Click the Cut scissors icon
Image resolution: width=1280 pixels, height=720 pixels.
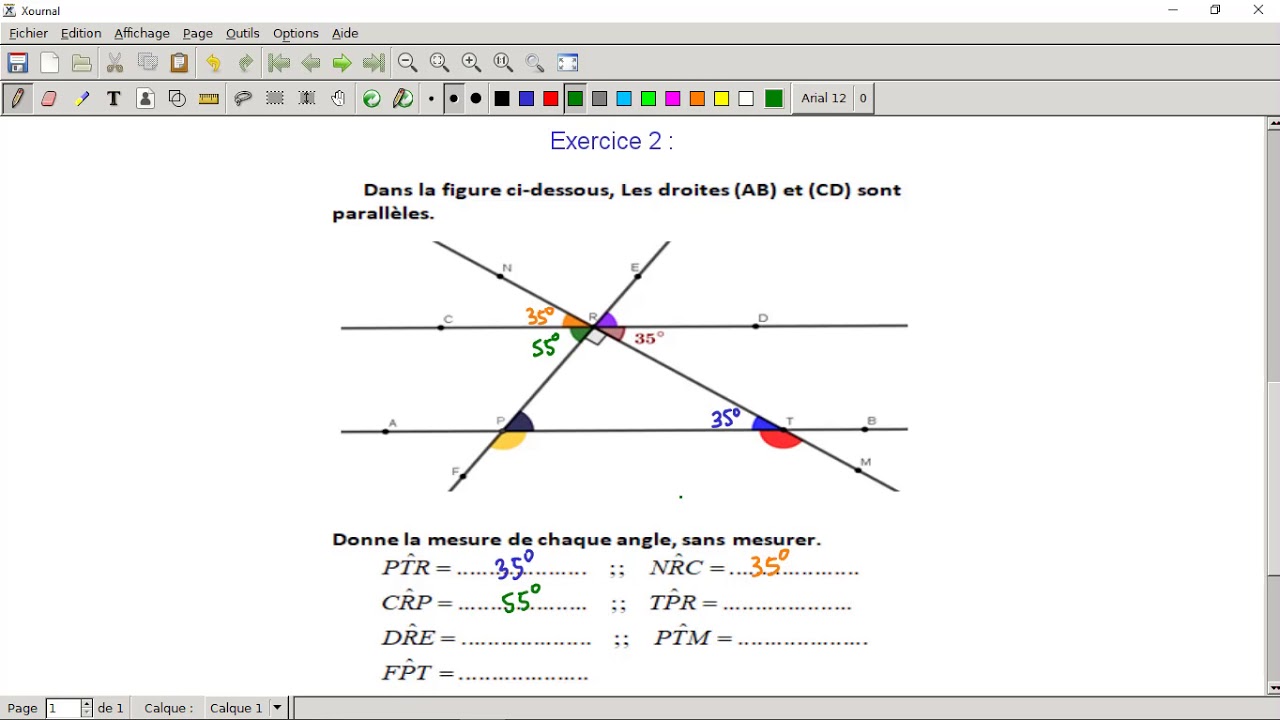pos(115,63)
